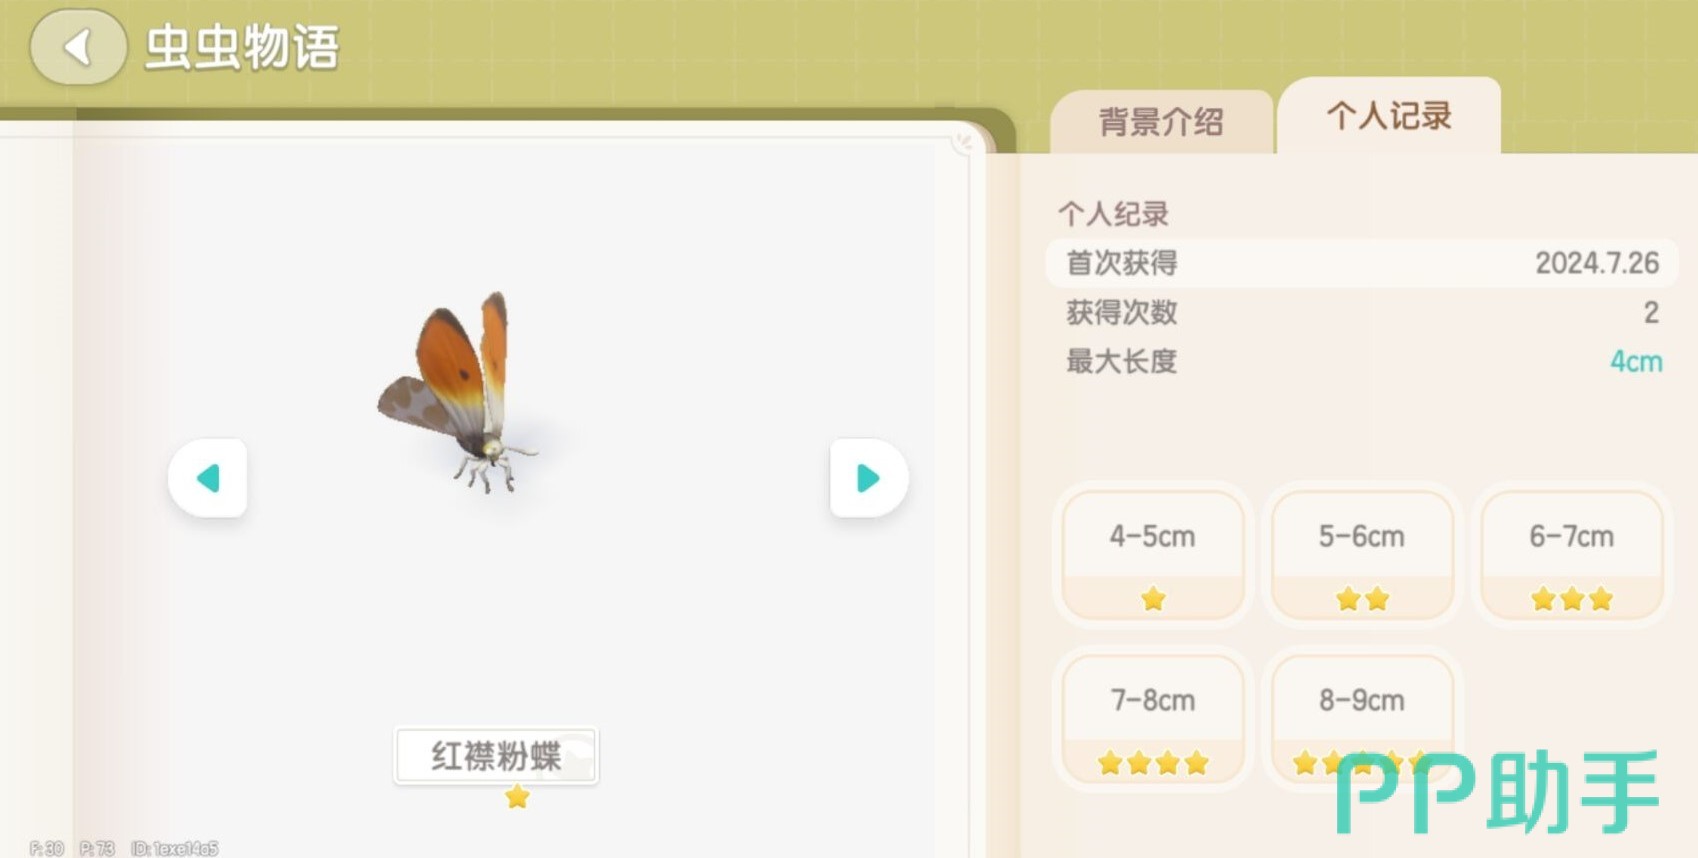Go back using the arrow button
Viewport: 1698px width, 858px height.
pos(78,46)
